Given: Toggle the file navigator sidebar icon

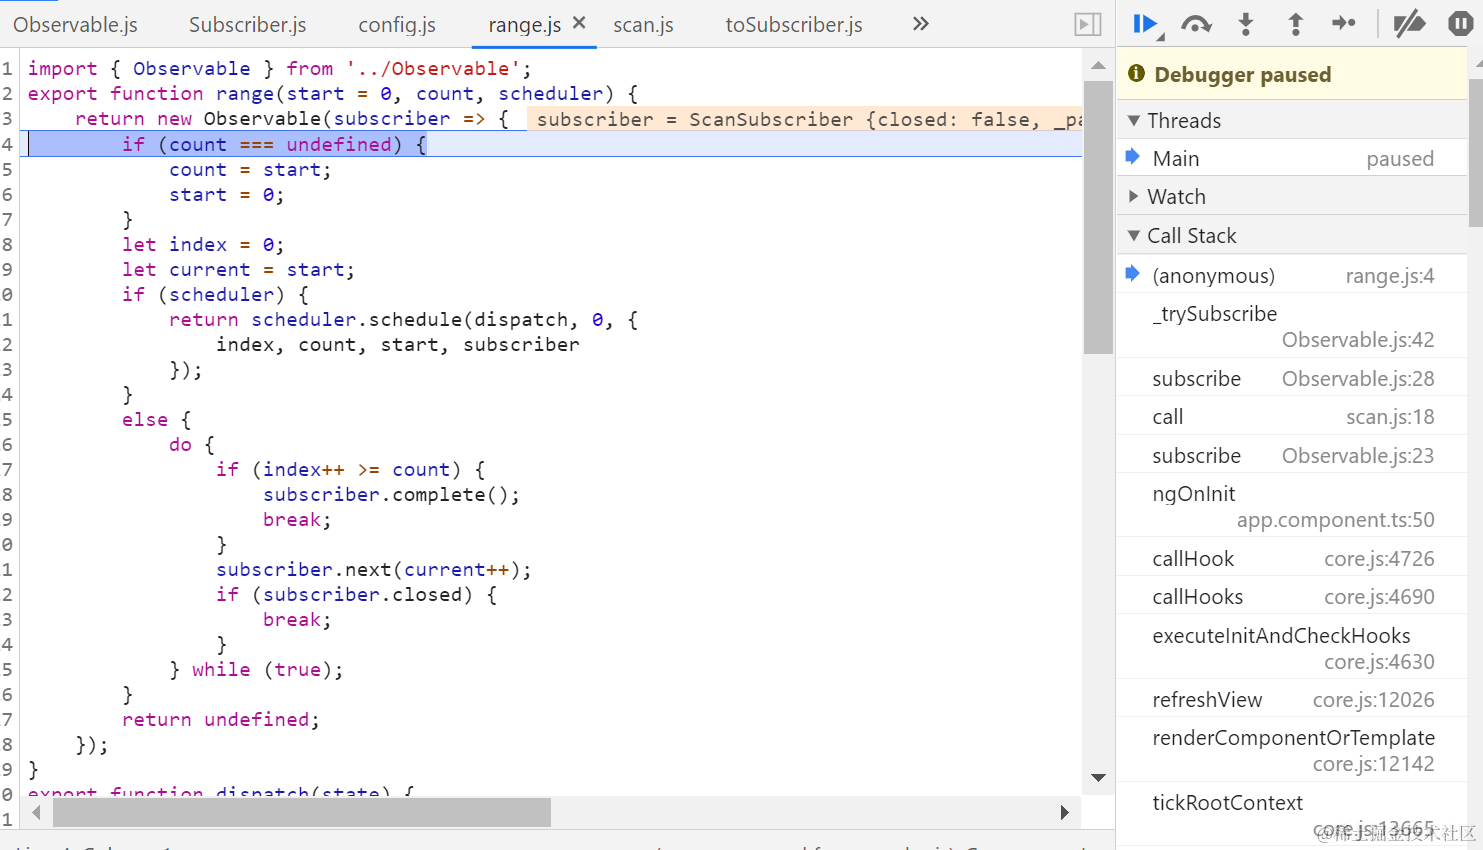Looking at the screenshot, I should tap(1088, 24).
